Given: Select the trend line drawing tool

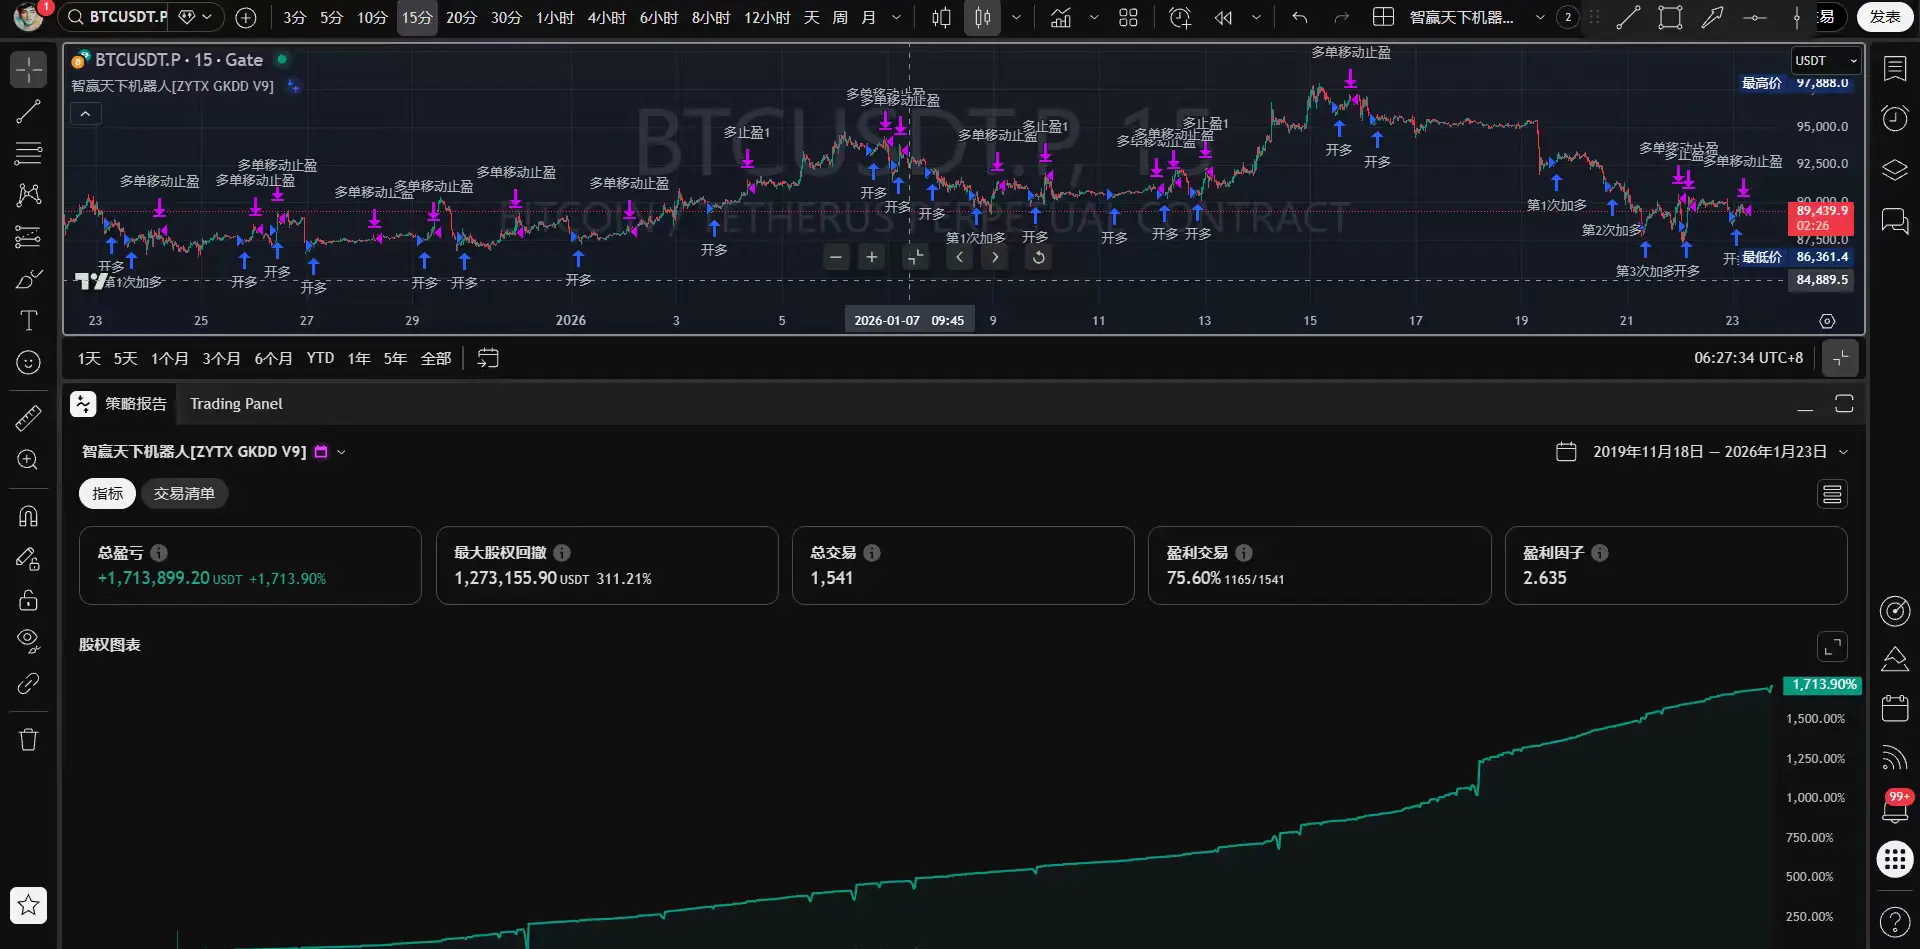Looking at the screenshot, I should pos(28,112).
